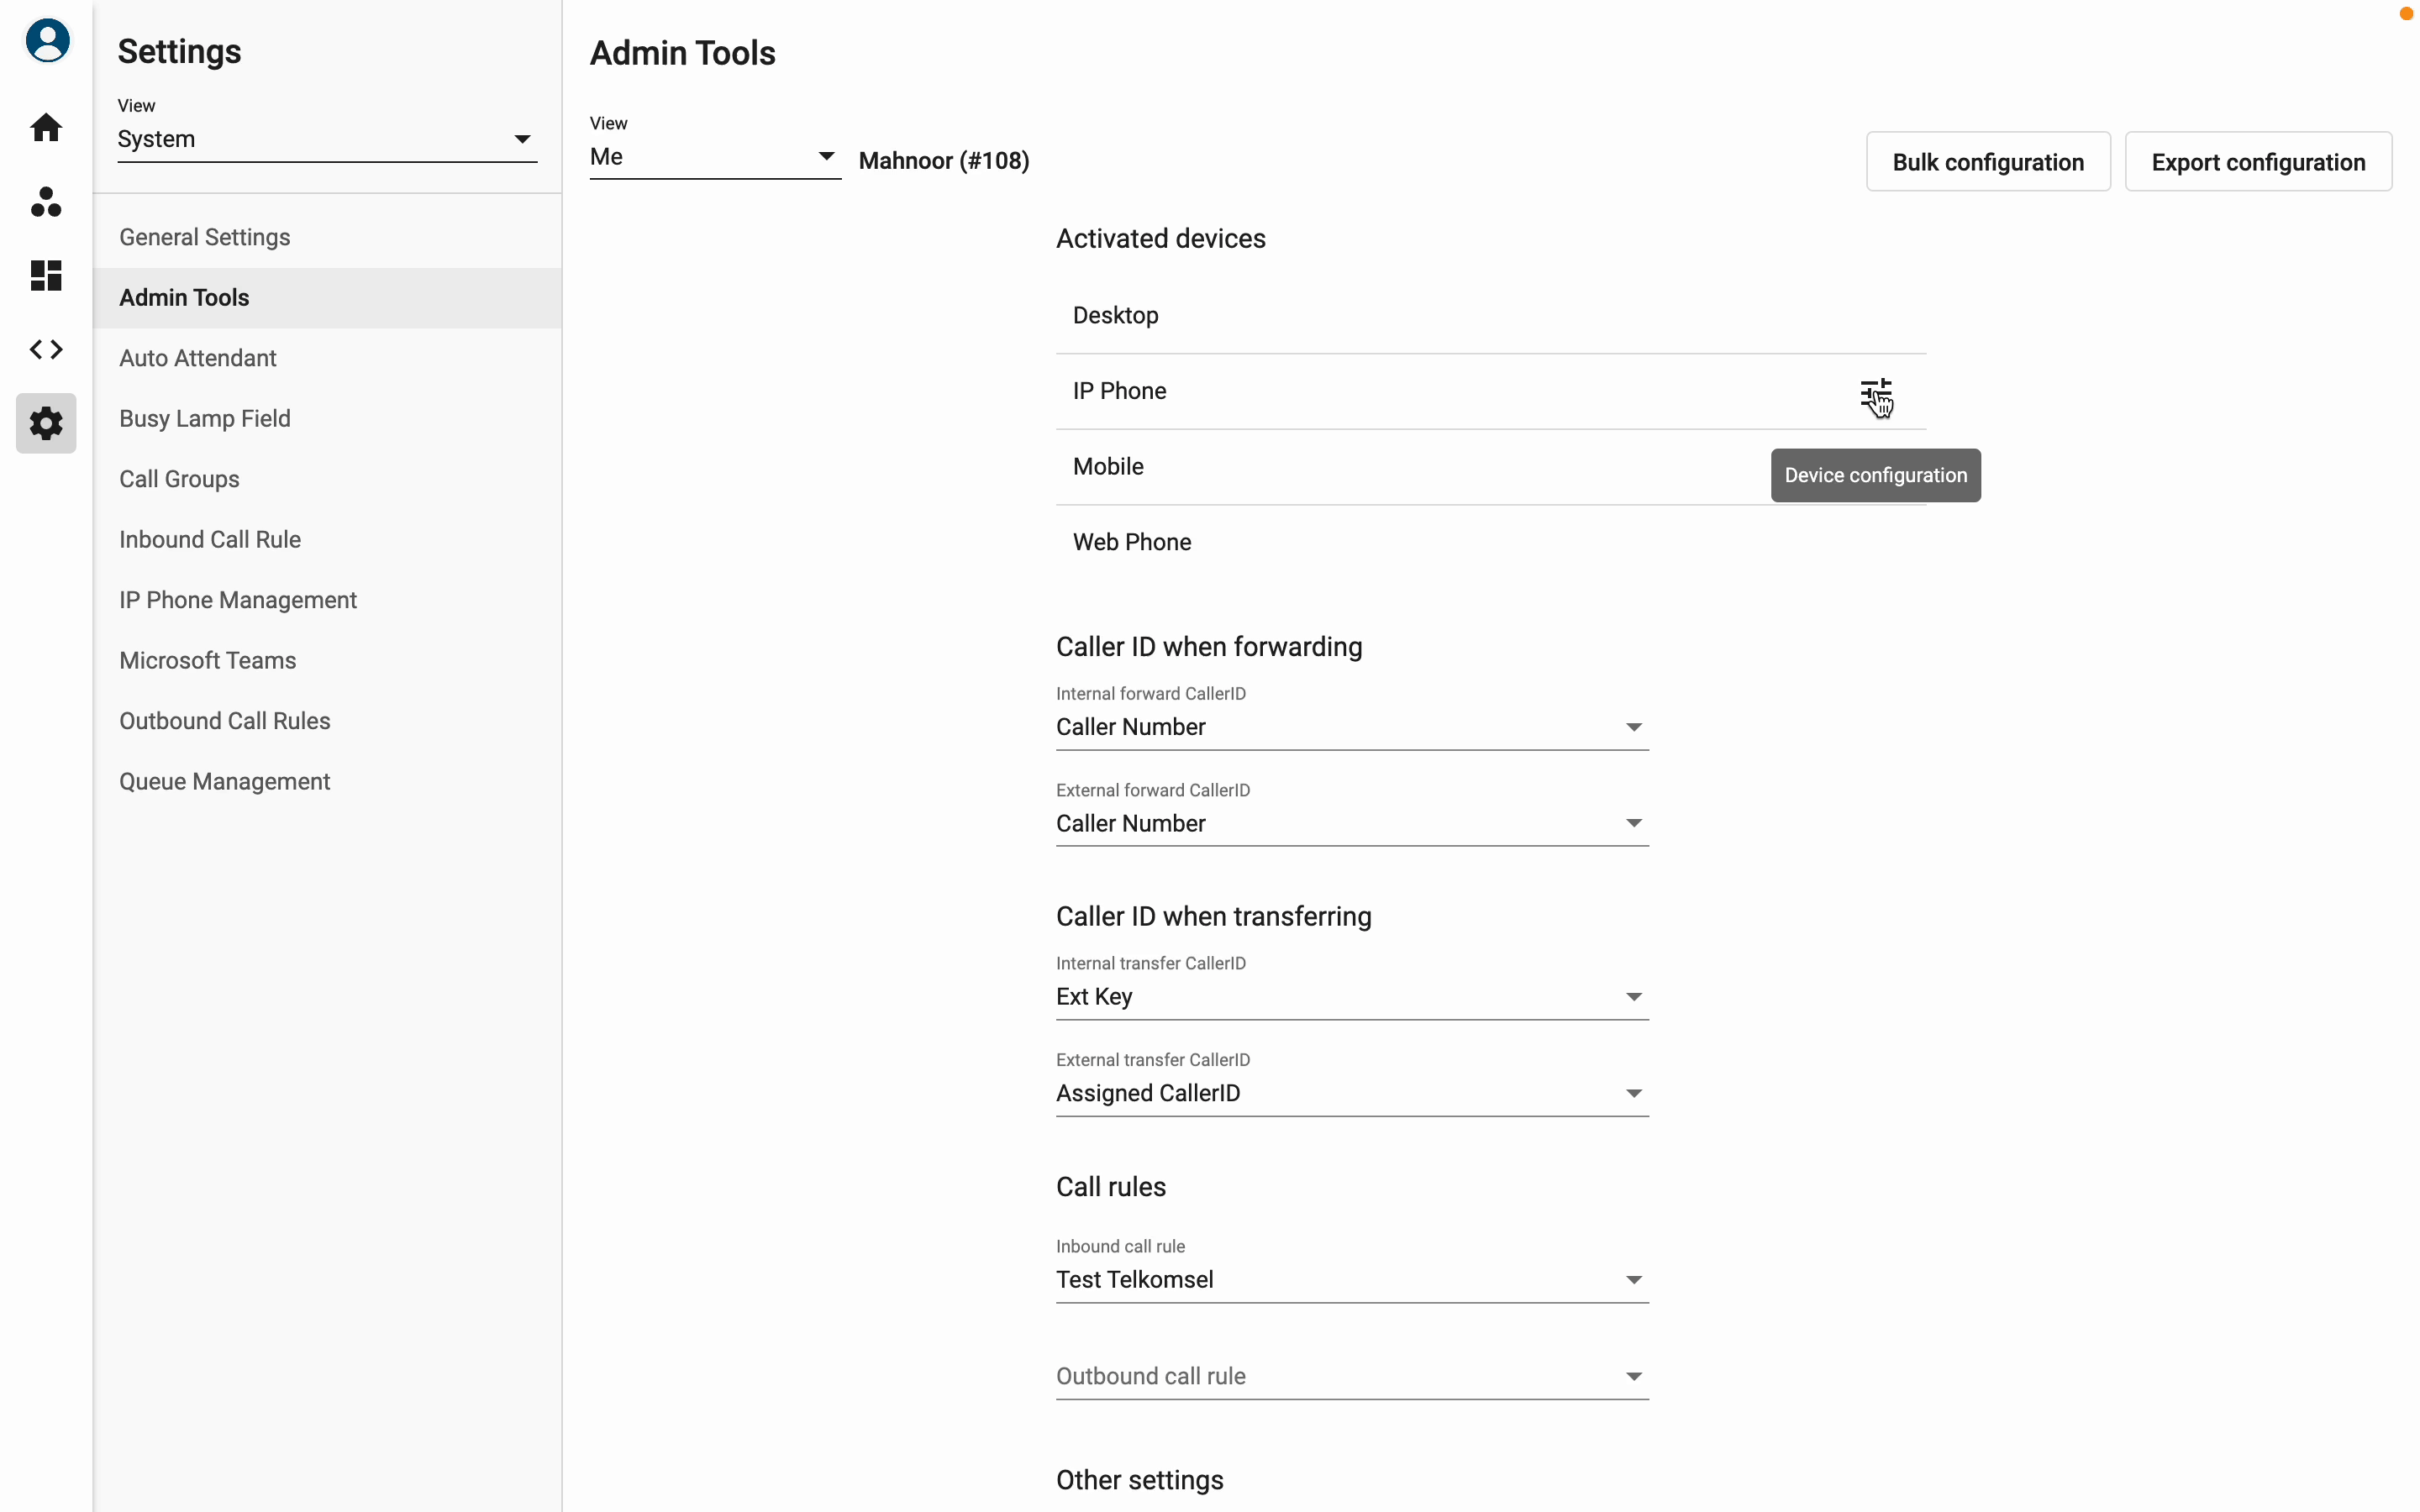Open the Outbound call rule dropdown
The image size is (2420, 1512).
click(x=1351, y=1376)
